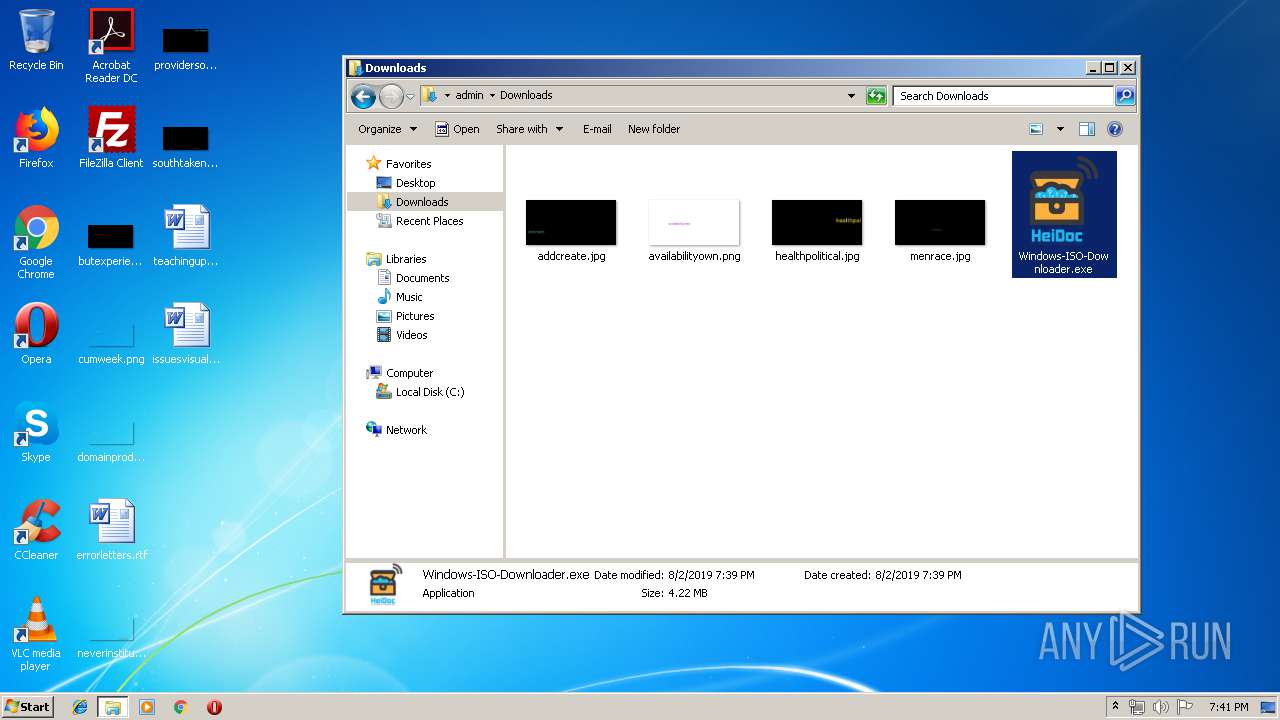The image size is (1280, 720).
Task: Click Downloads in the address breadcrumb
Action: coord(526,96)
